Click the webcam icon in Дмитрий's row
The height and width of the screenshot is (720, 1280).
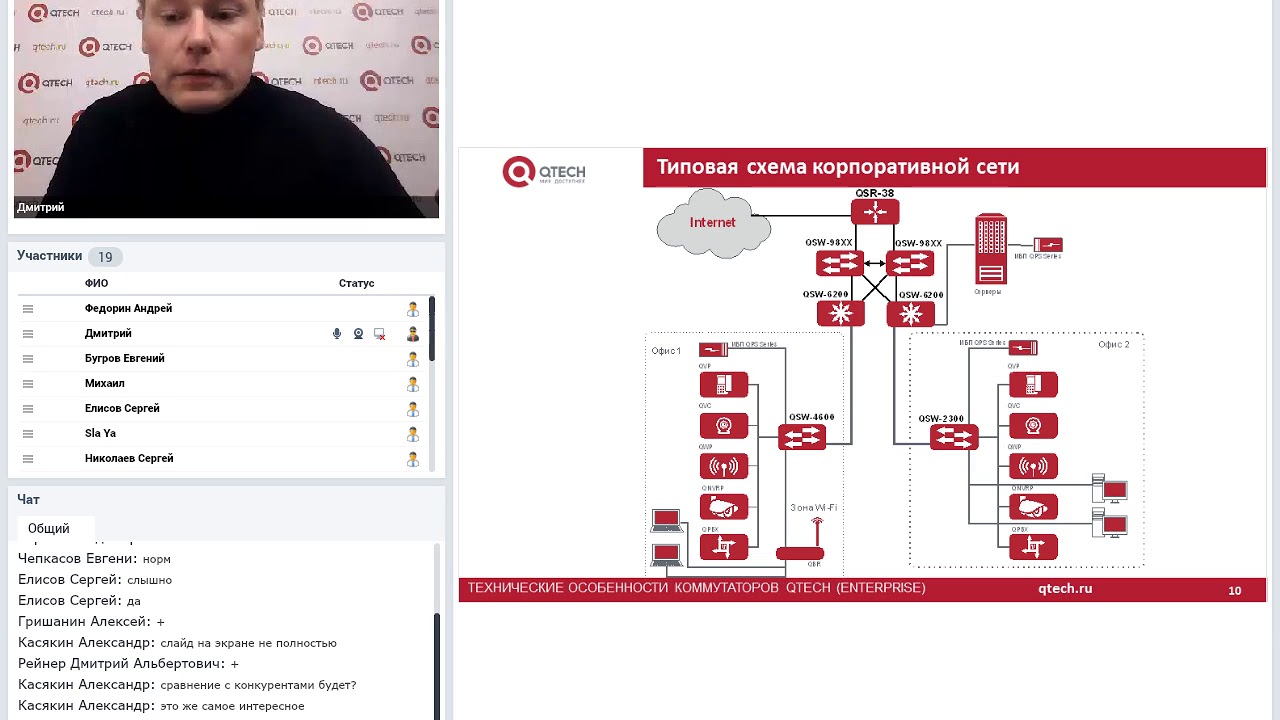tap(358, 334)
